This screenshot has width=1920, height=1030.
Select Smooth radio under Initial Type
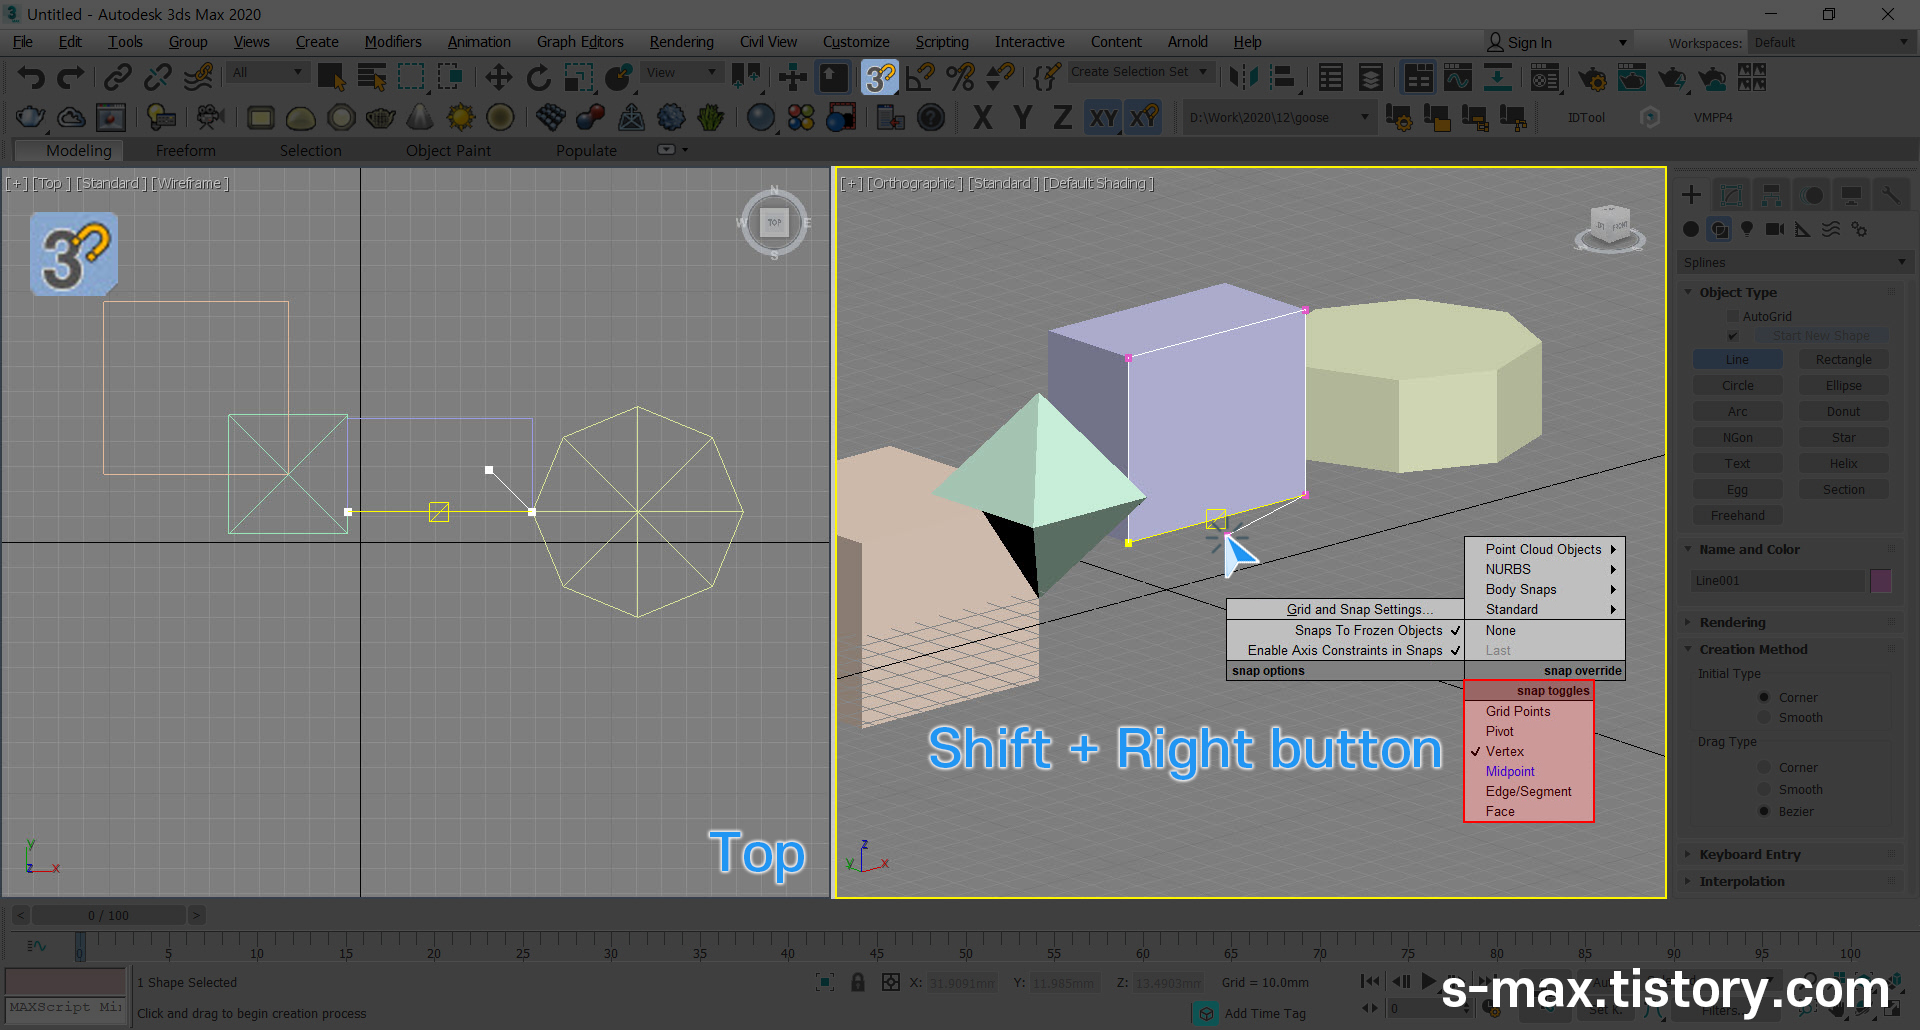click(1765, 717)
